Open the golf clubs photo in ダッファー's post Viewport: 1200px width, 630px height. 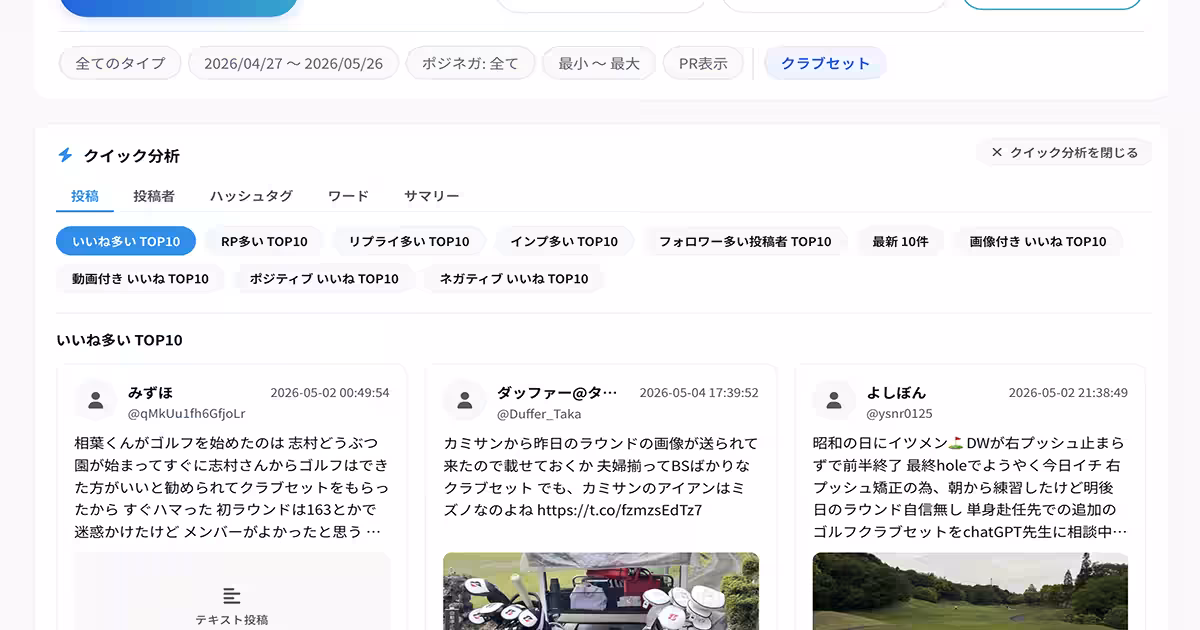601,591
